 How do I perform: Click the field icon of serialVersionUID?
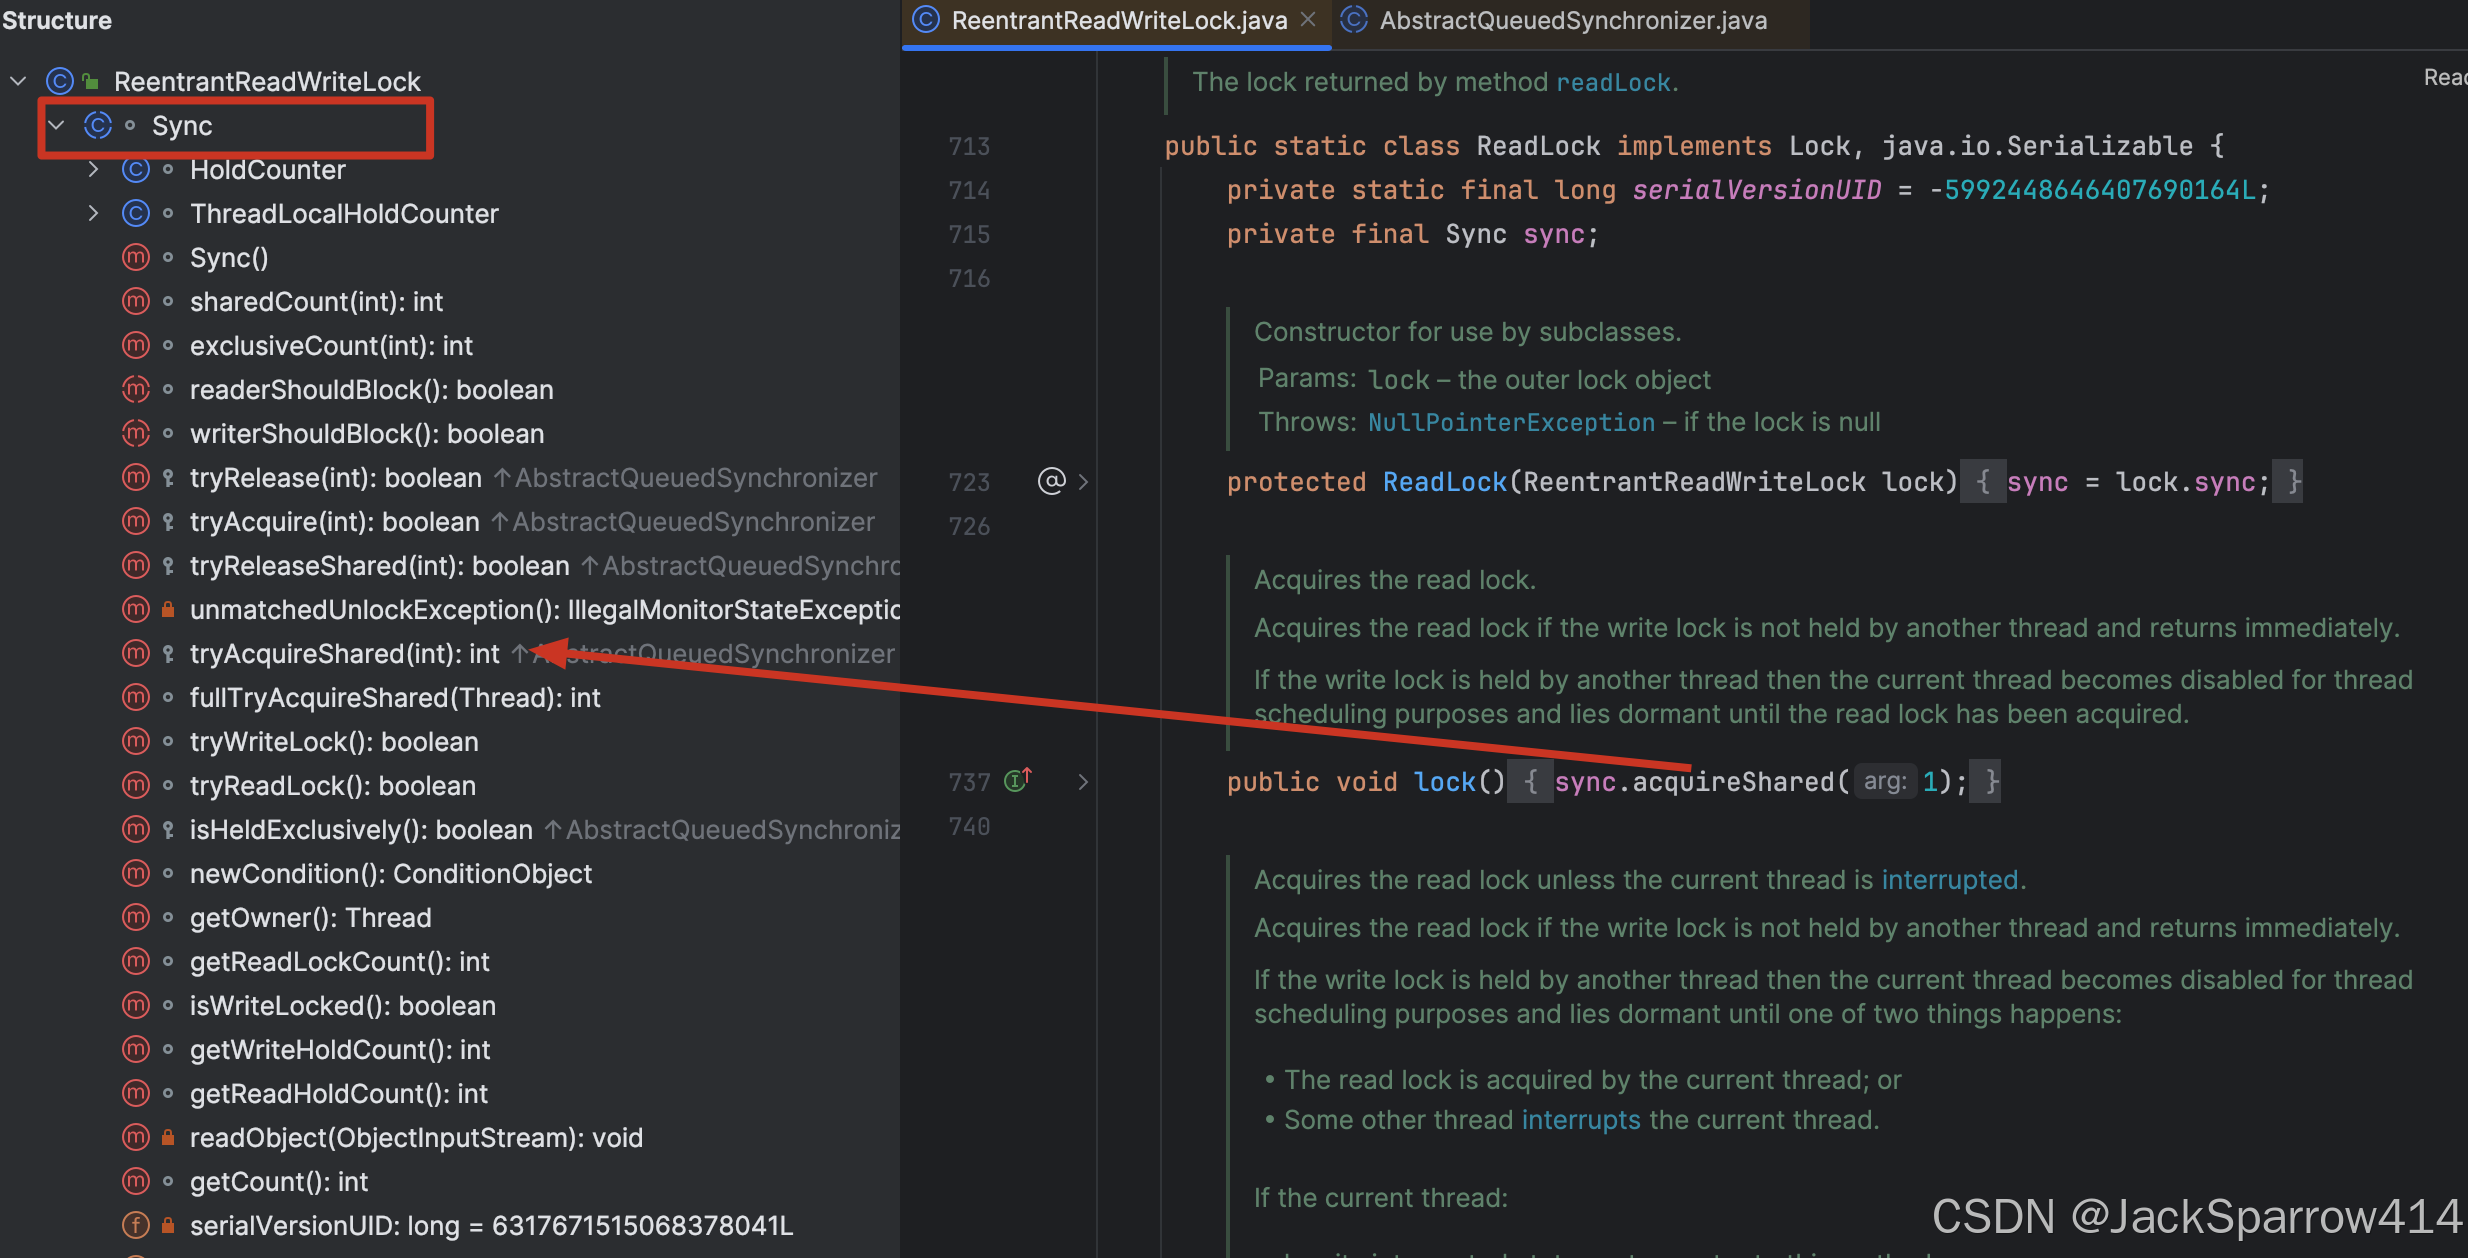136,1225
